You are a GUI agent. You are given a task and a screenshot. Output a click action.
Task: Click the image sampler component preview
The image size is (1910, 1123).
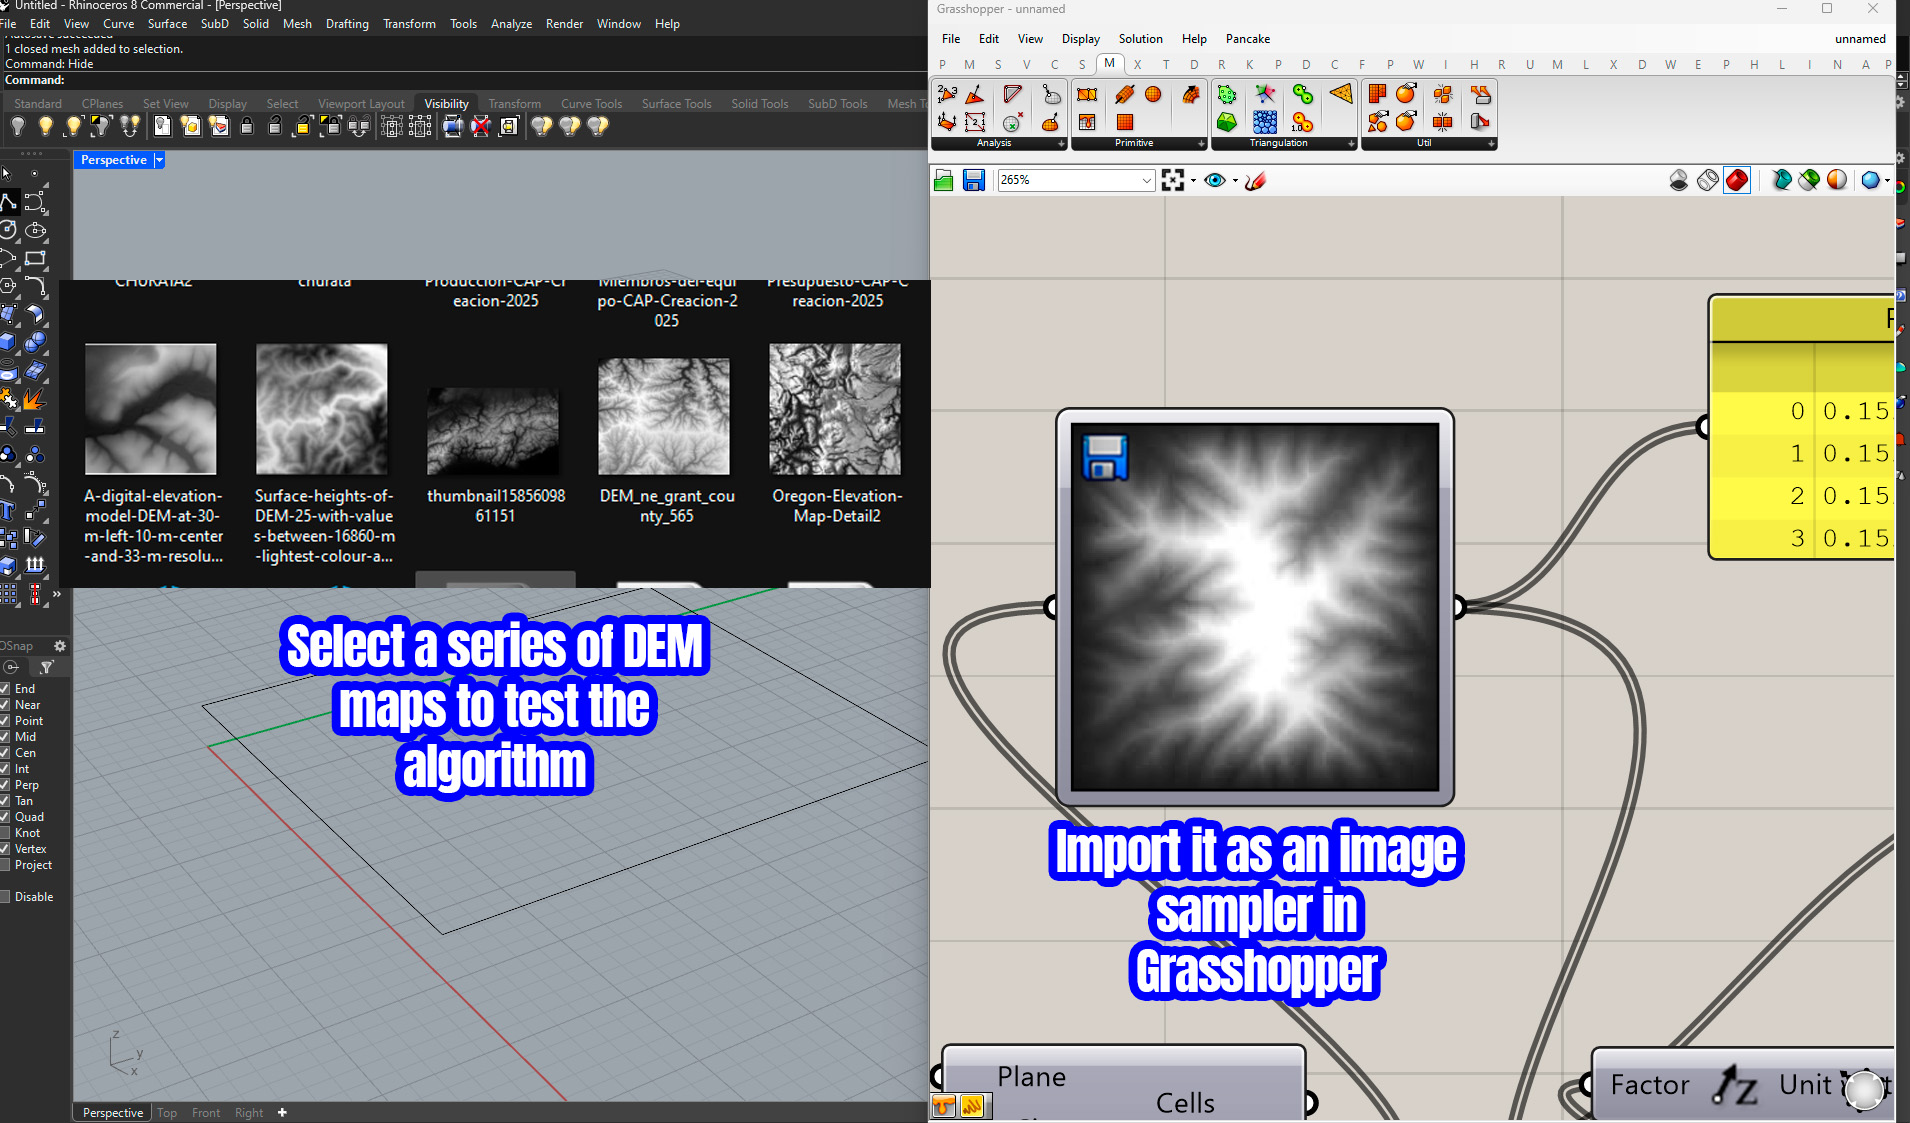point(1255,607)
